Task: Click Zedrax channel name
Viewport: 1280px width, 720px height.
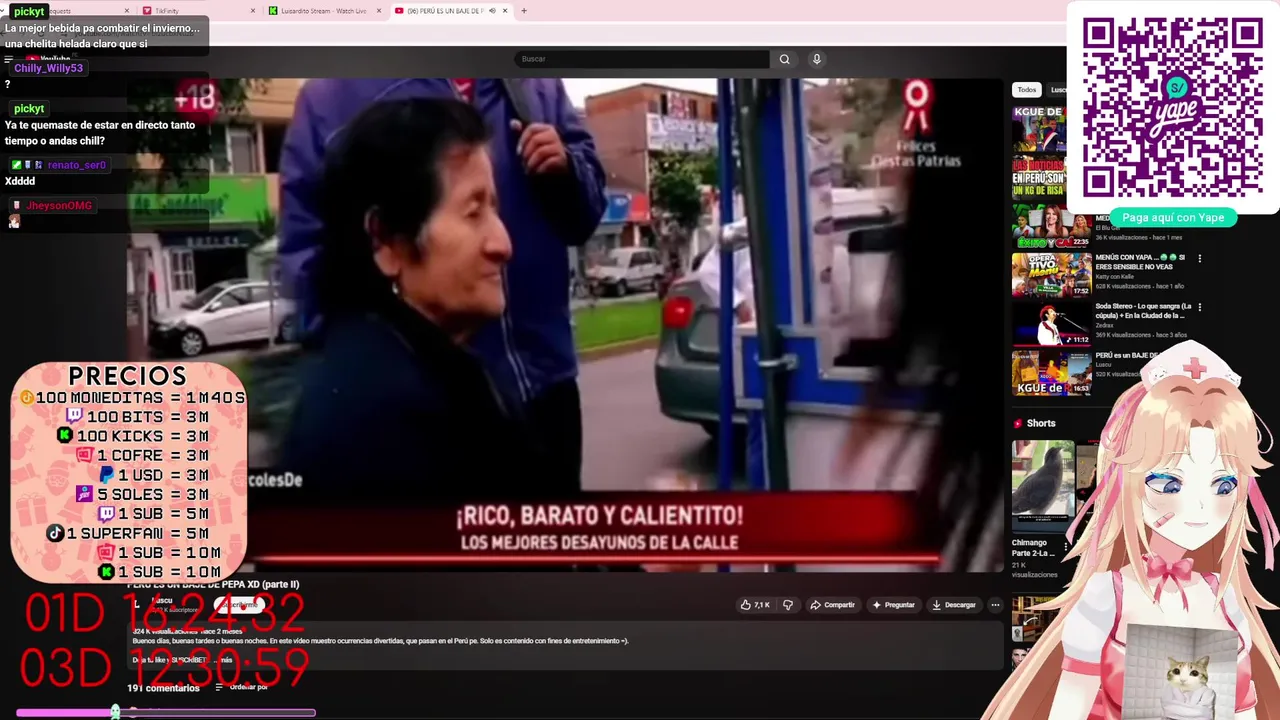Action: (x=1106, y=325)
